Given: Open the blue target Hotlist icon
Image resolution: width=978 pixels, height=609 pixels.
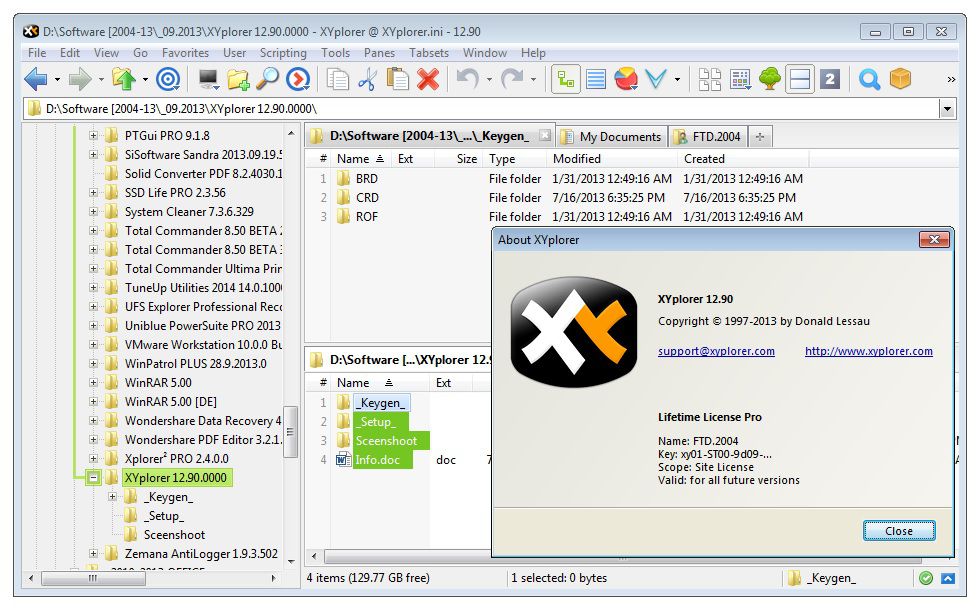Looking at the screenshot, I should tap(168, 79).
